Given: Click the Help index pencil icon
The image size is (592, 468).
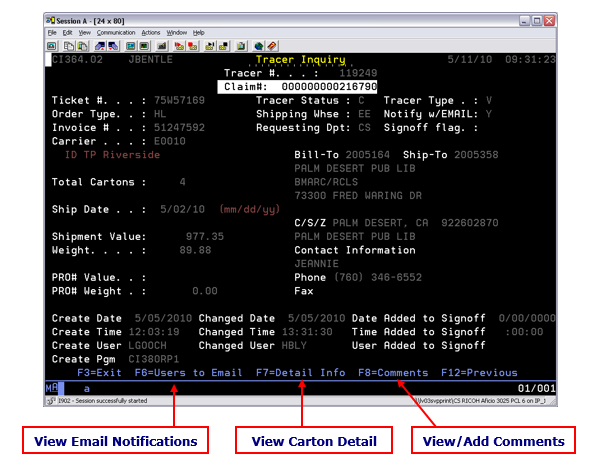Looking at the screenshot, I should [x=272, y=46].
